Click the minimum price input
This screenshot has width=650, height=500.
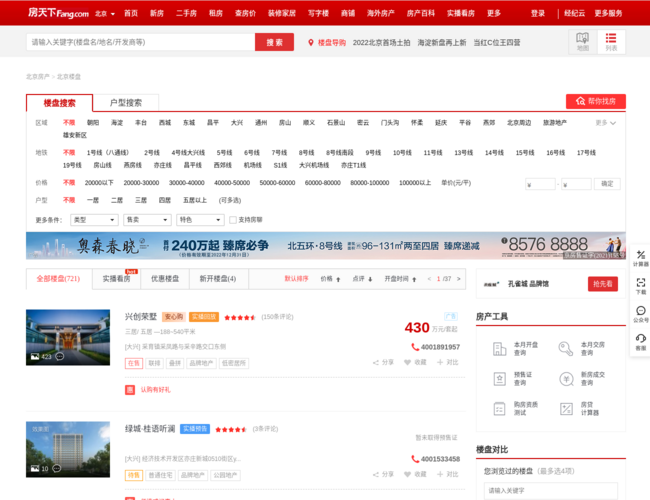[x=540, y=184]
